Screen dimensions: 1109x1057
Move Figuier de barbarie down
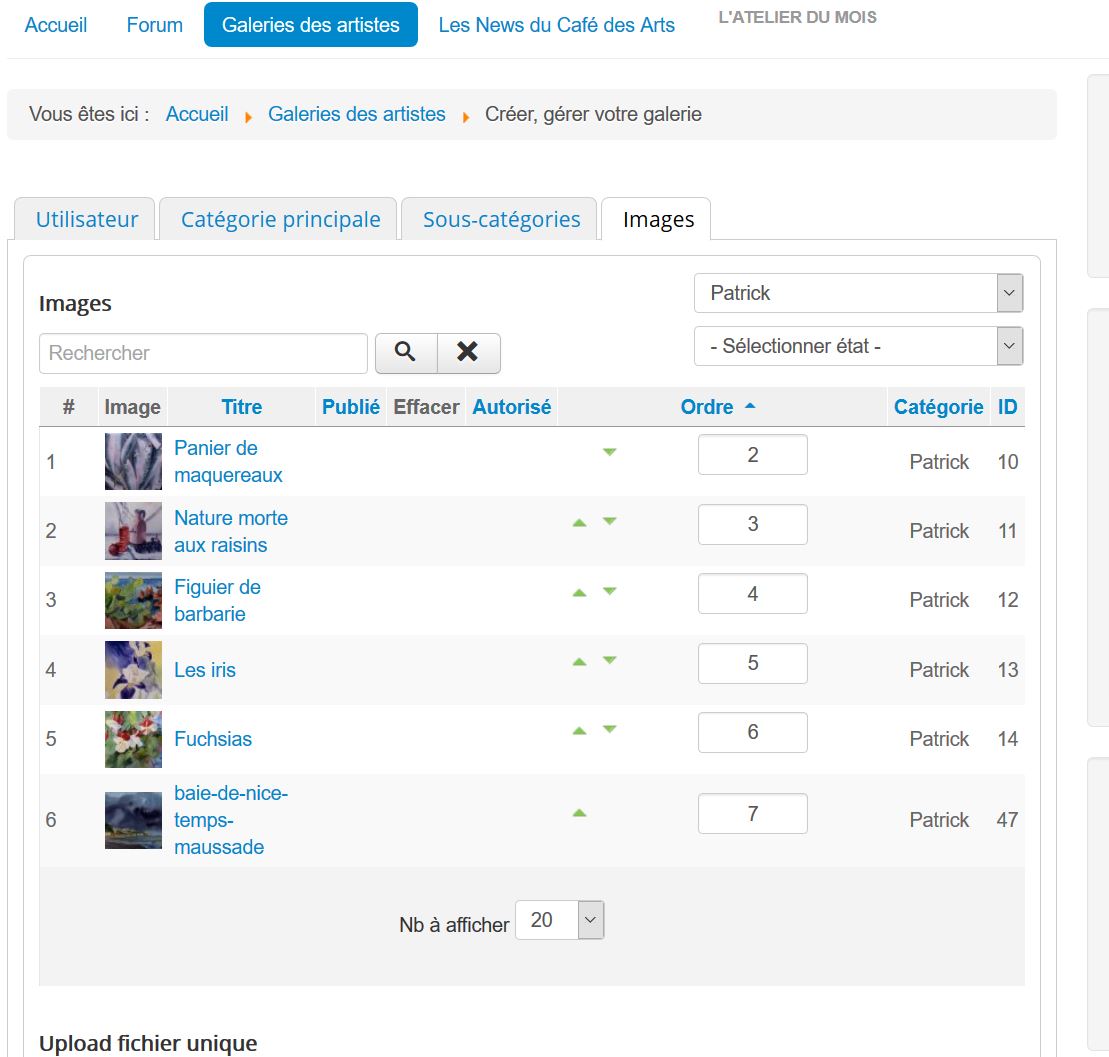click(609, 592)
